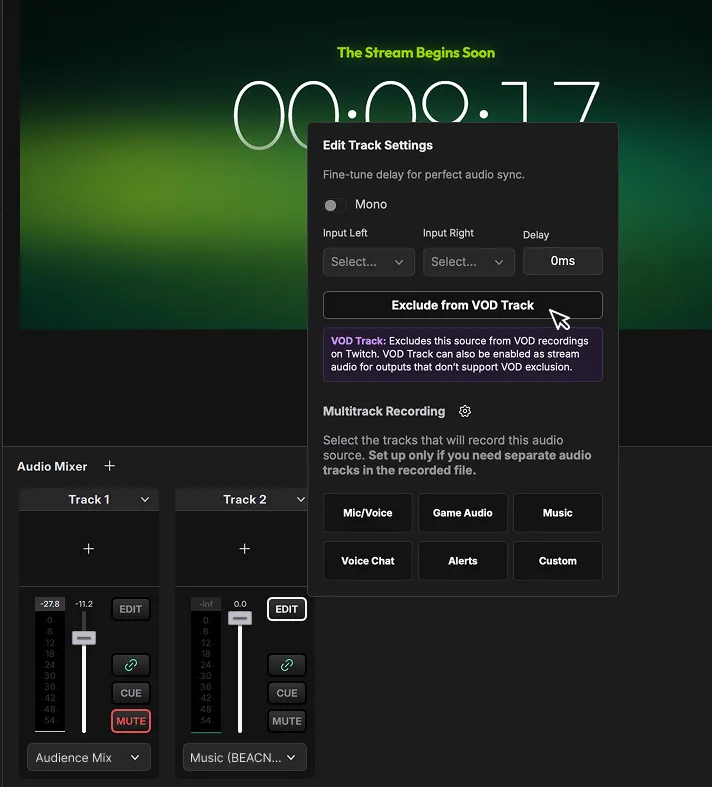Mute Track 2
712x787 pixels.
287,721
